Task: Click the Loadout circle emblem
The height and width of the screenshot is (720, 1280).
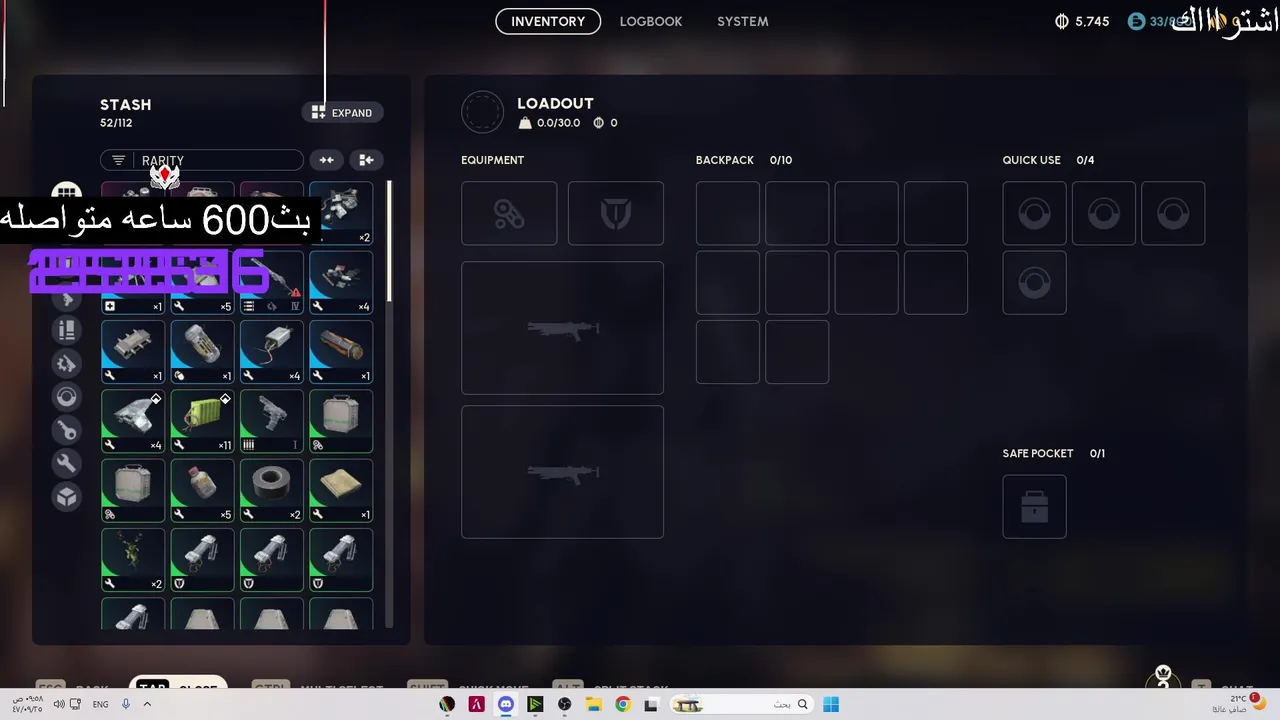Action: tap(482, 112)
